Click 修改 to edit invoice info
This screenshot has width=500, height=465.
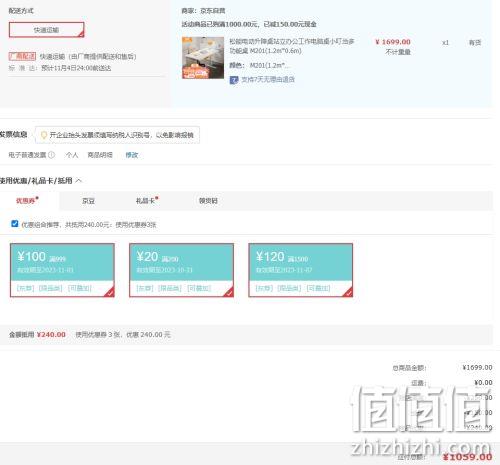click(131, 155)
